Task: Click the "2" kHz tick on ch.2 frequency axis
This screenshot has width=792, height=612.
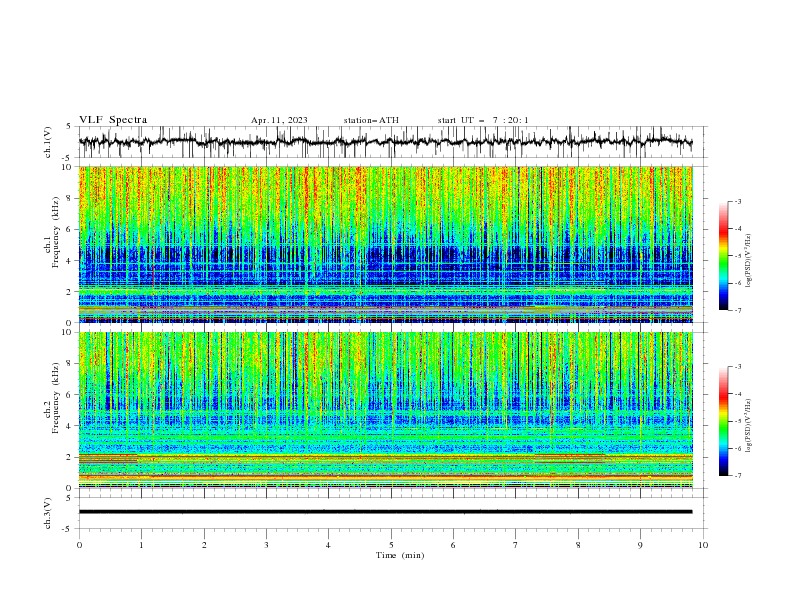Action: [71, 457]
